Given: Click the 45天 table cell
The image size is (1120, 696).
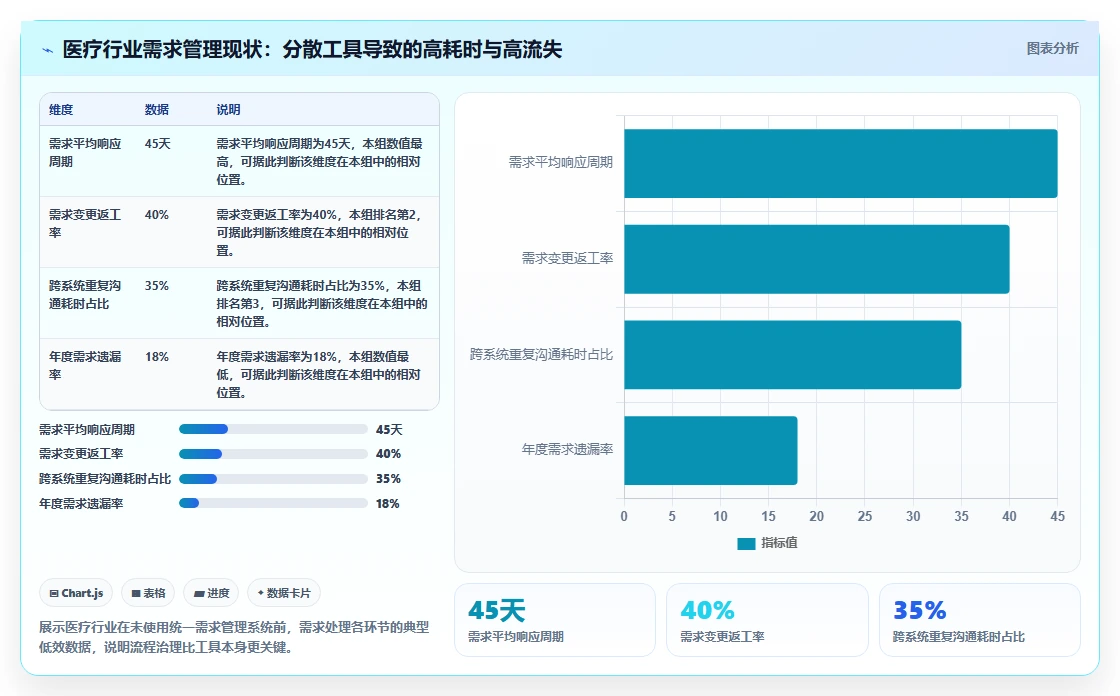Looking at the screenshot, I should (158, 144).
